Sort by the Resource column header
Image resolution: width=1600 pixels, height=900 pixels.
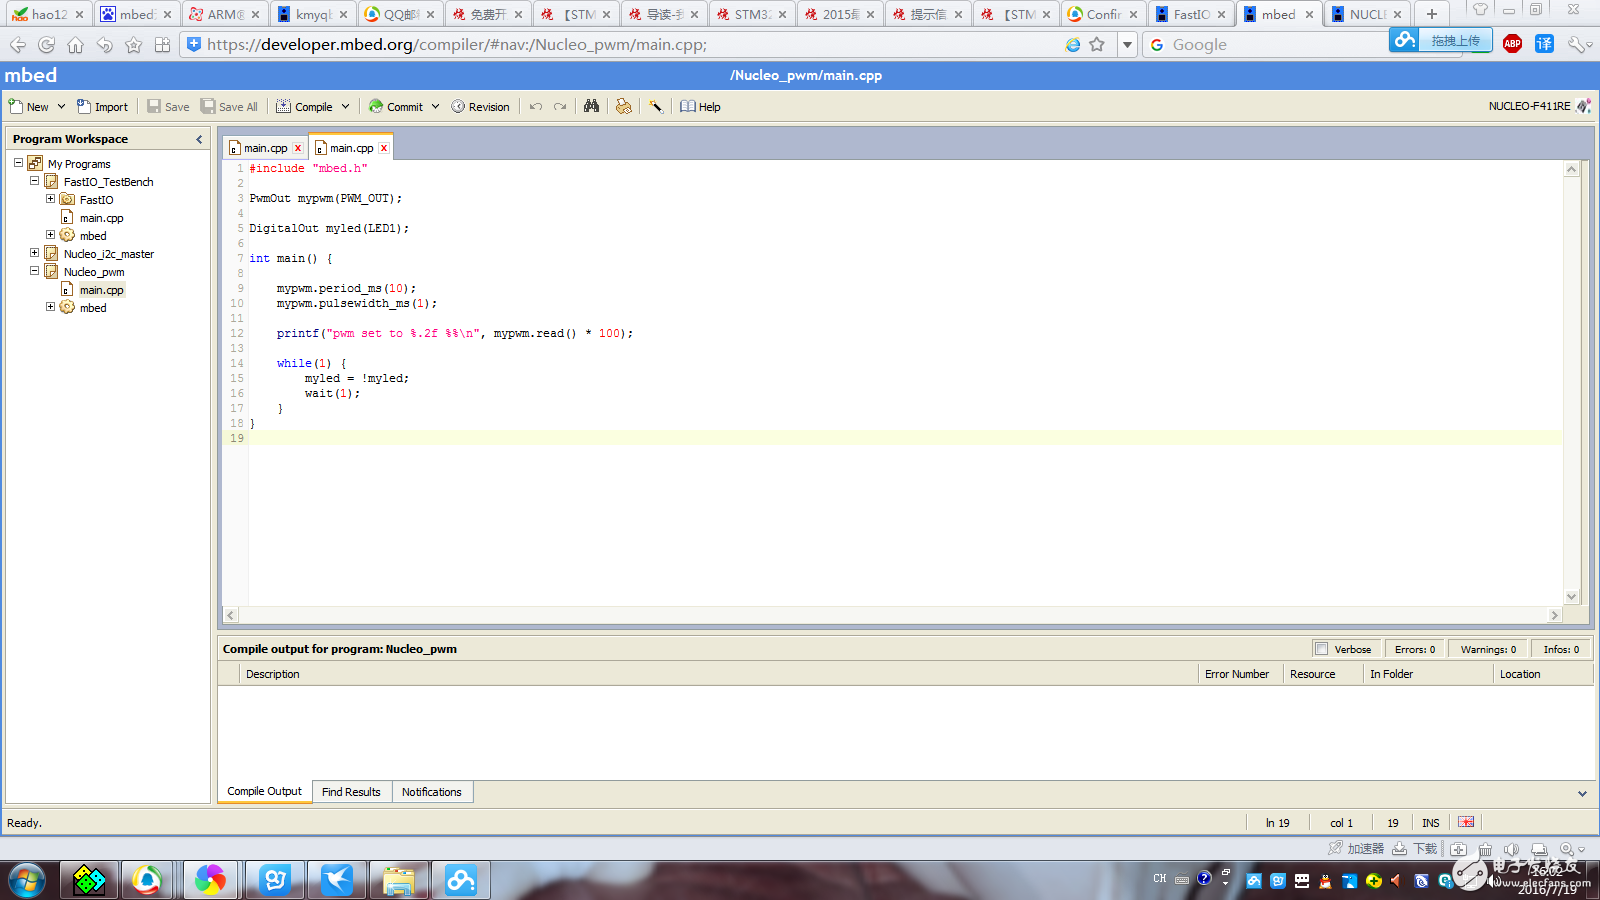pos(1323,674)
